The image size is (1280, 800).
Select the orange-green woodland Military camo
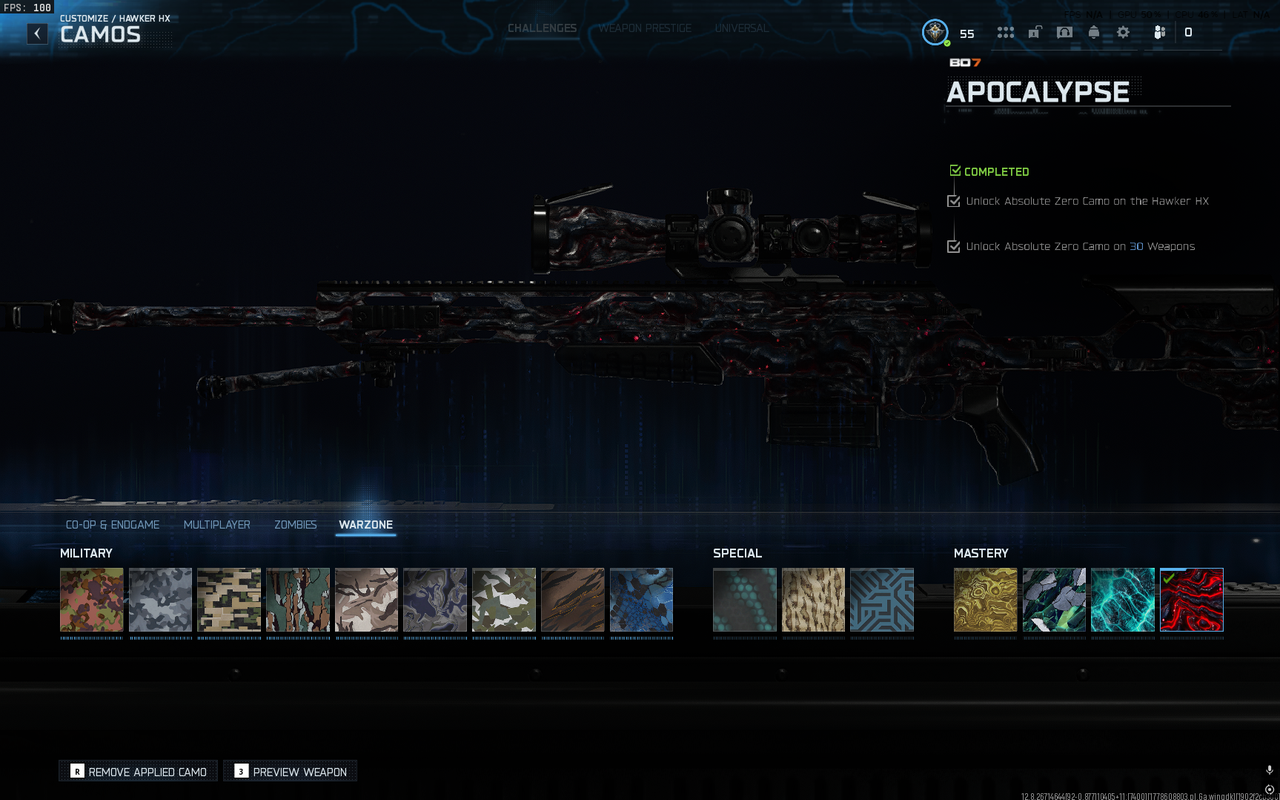[x=92, y=600]
